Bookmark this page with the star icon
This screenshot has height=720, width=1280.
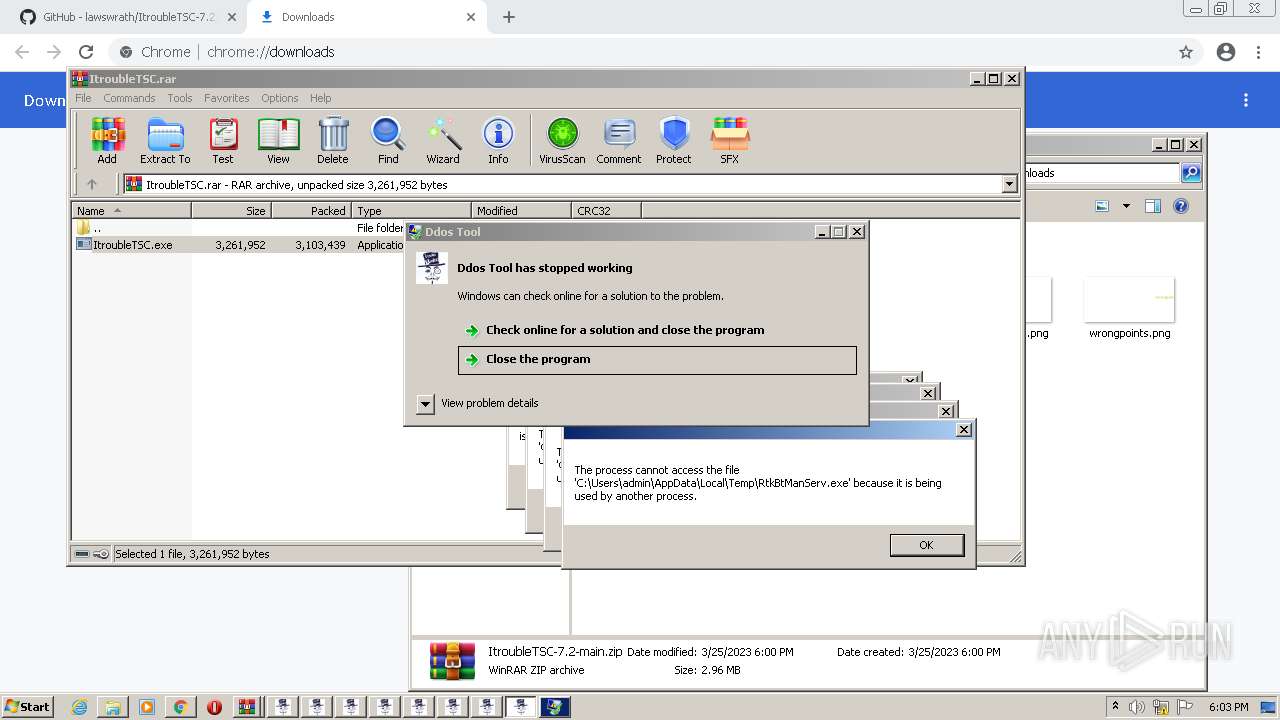coord(1186,52)
